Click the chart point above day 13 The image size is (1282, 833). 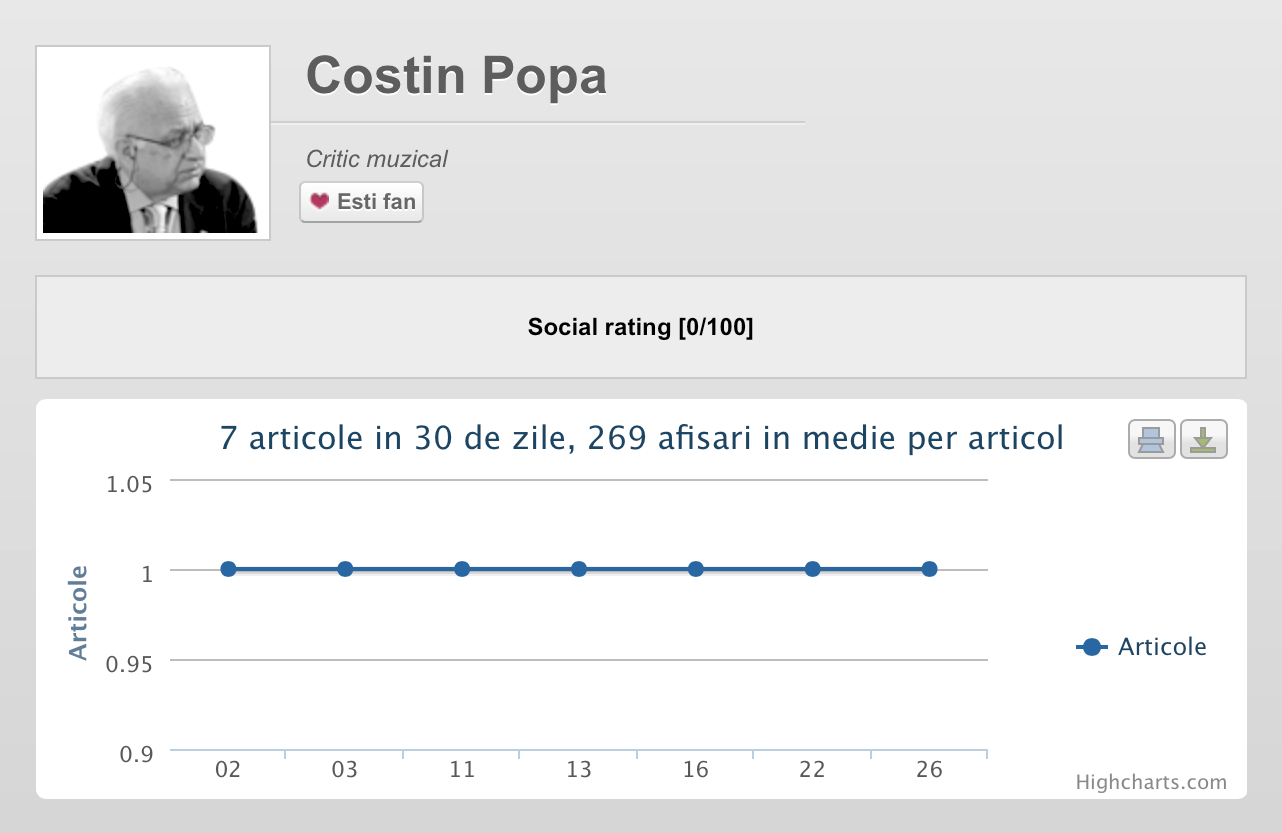click(x=579, y=569)
